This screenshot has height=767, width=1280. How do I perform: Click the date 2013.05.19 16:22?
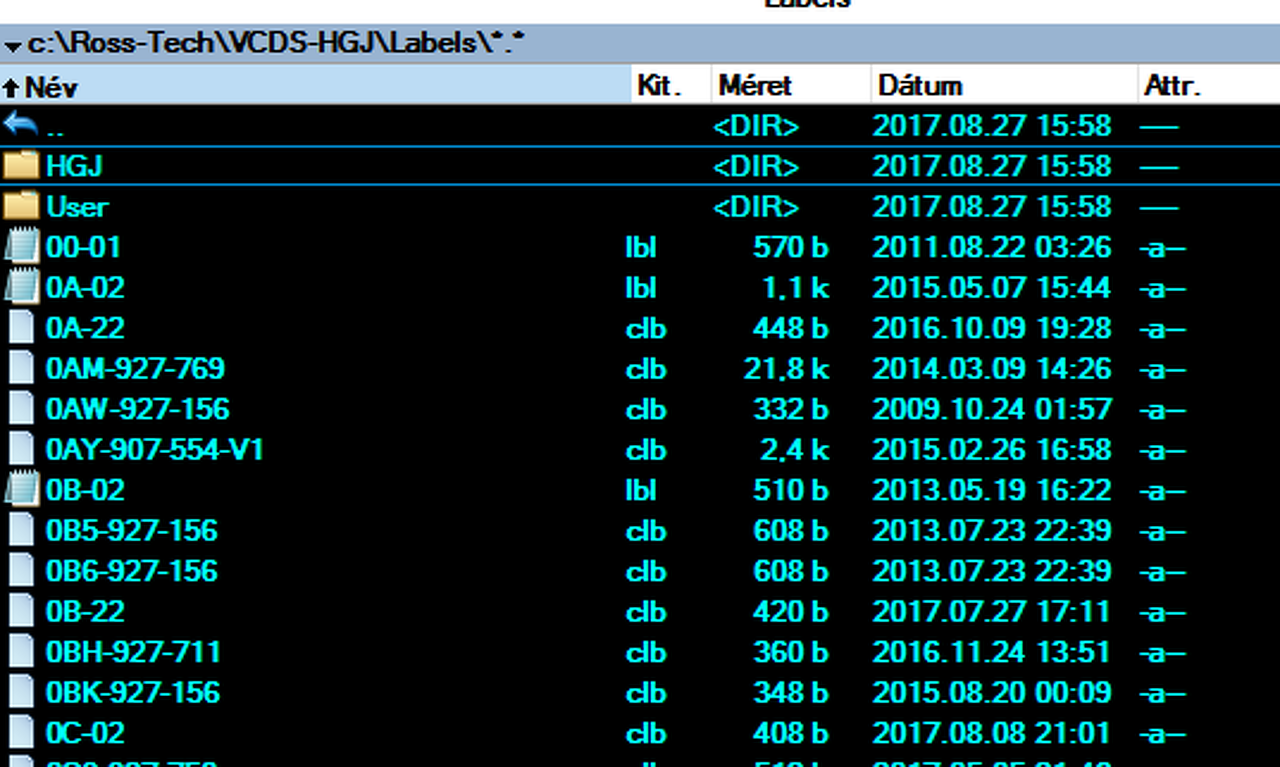click(992, 490)
